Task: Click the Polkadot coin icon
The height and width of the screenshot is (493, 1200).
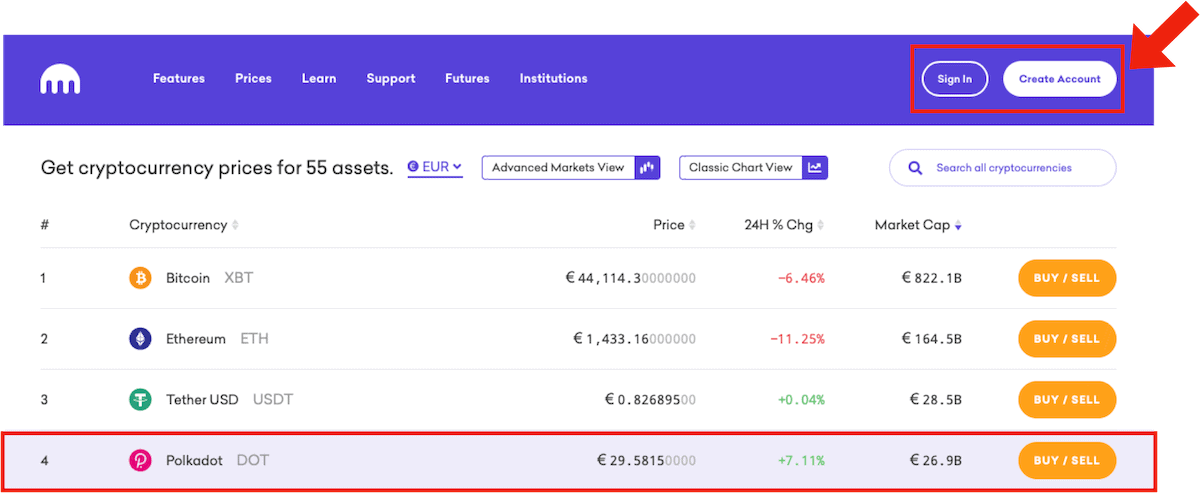Action: click(141, 461)
